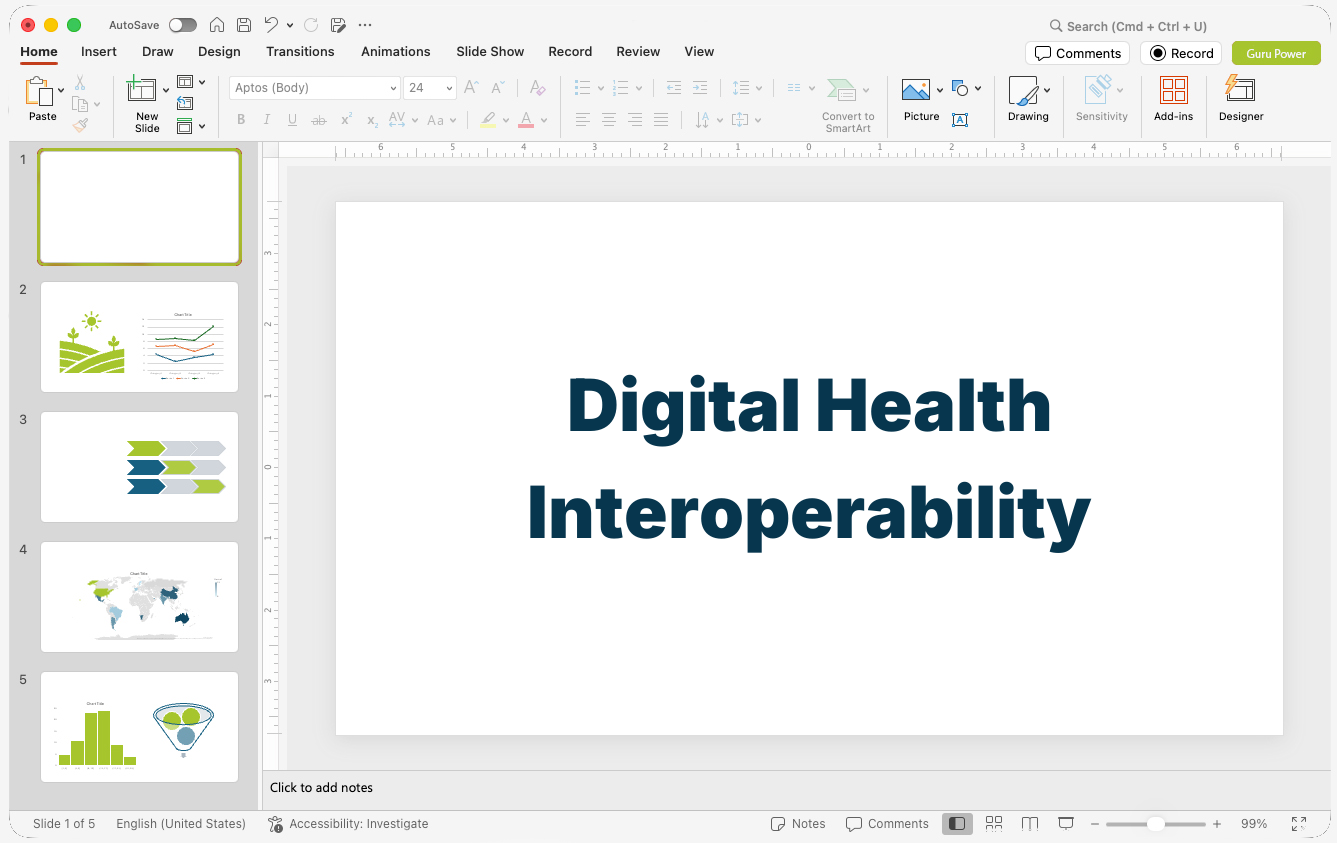The height and width of the screenshot is (843, 1337).
Task: Click the Save As edit icon in title bar
Action: tap(338, 25)
